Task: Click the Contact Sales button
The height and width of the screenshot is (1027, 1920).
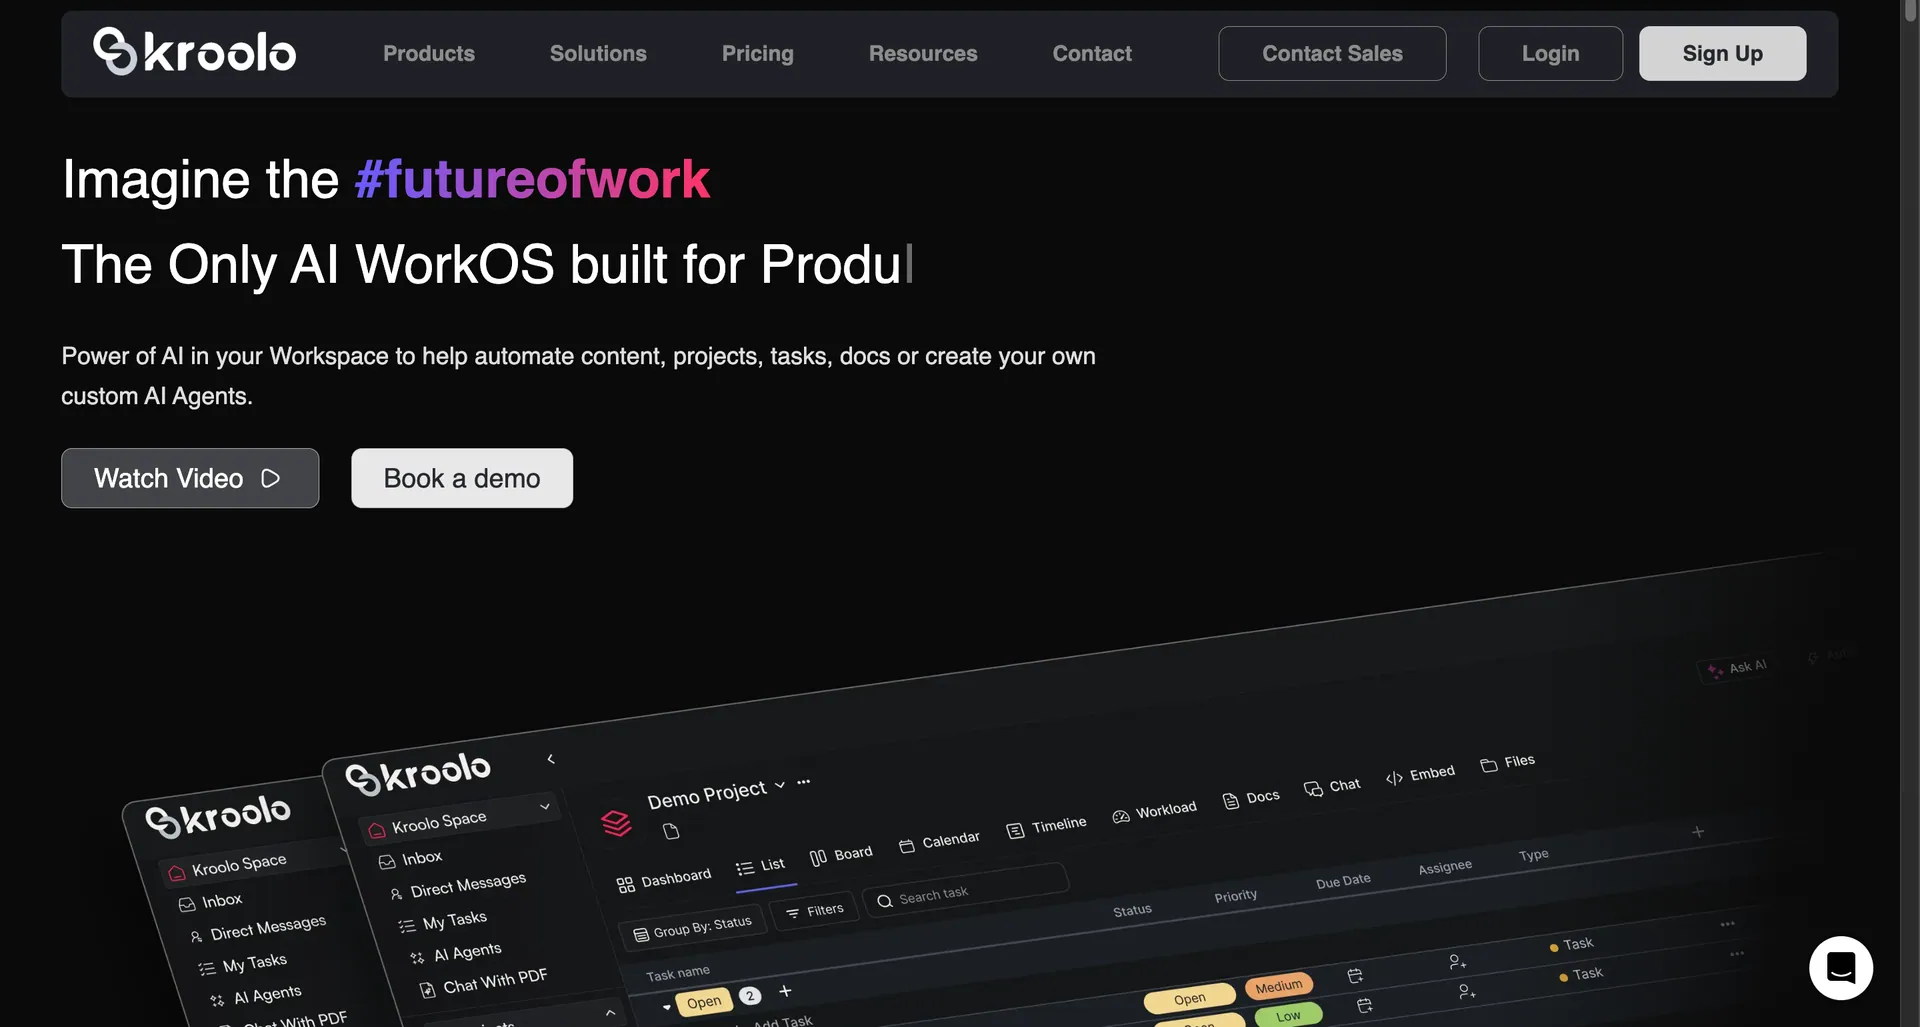Action: coord(1332,54)
